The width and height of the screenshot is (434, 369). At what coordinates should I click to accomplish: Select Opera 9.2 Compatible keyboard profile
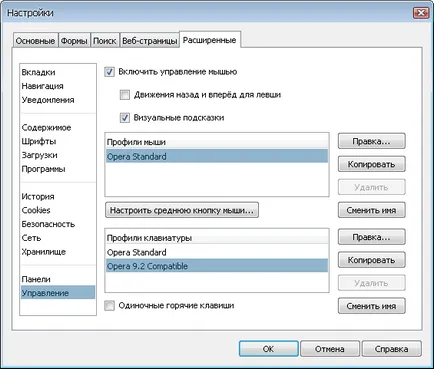(217, 266)
